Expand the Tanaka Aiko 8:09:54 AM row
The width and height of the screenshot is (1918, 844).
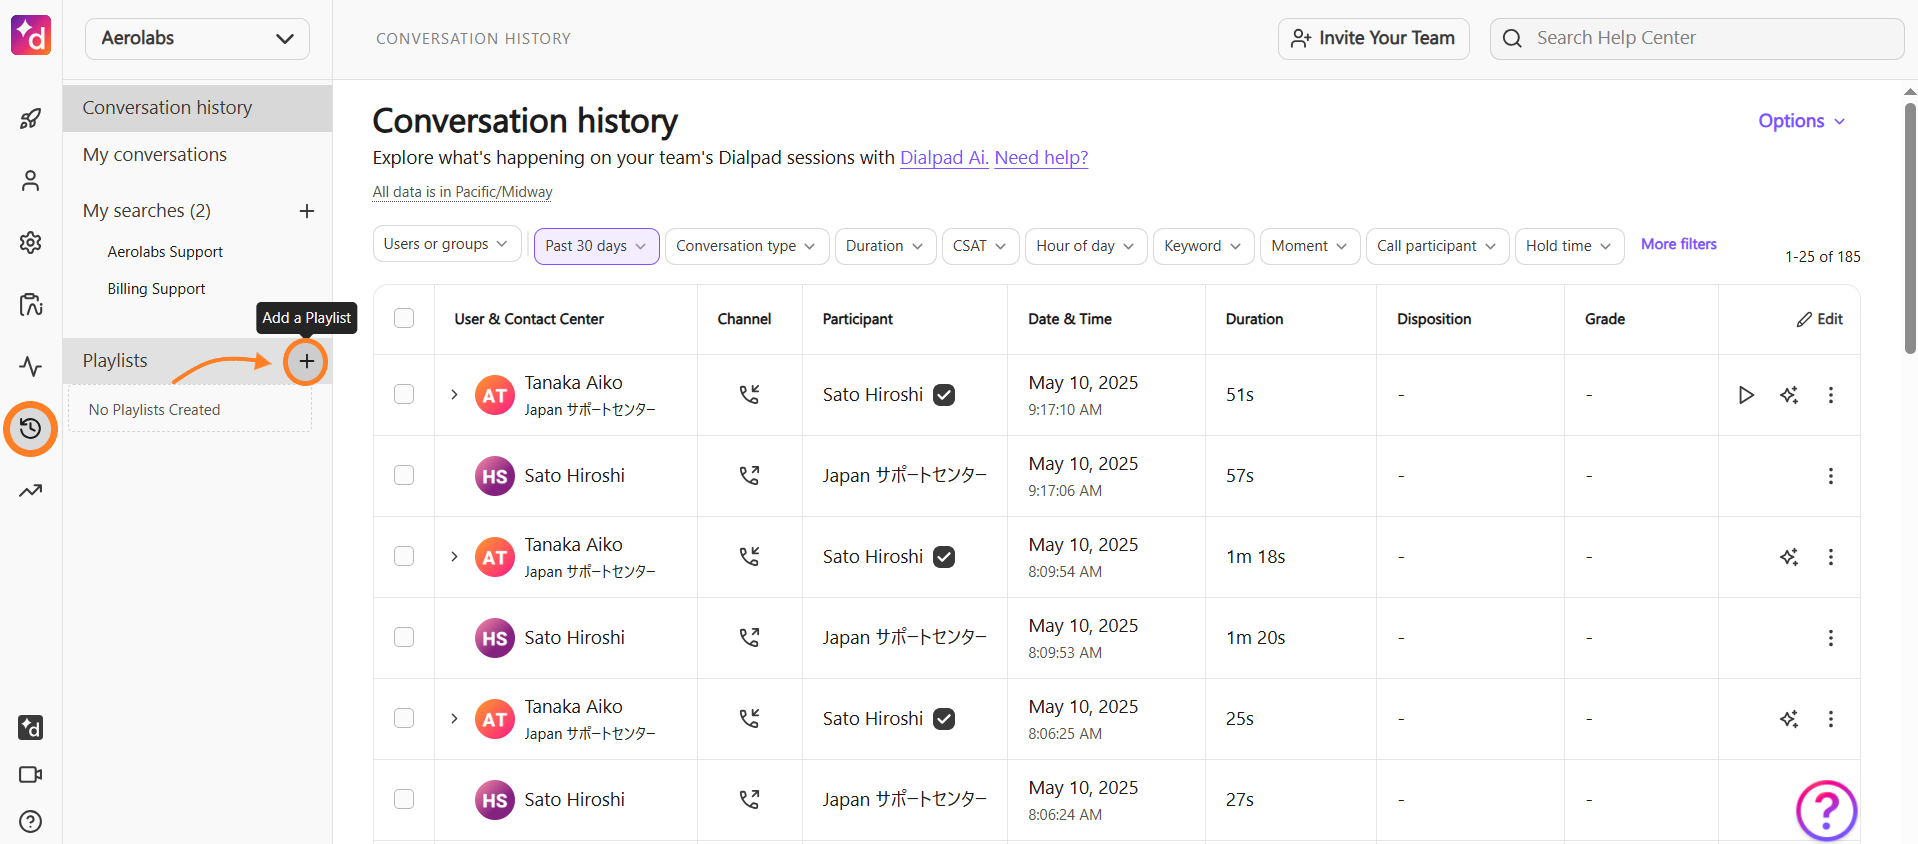454,557
